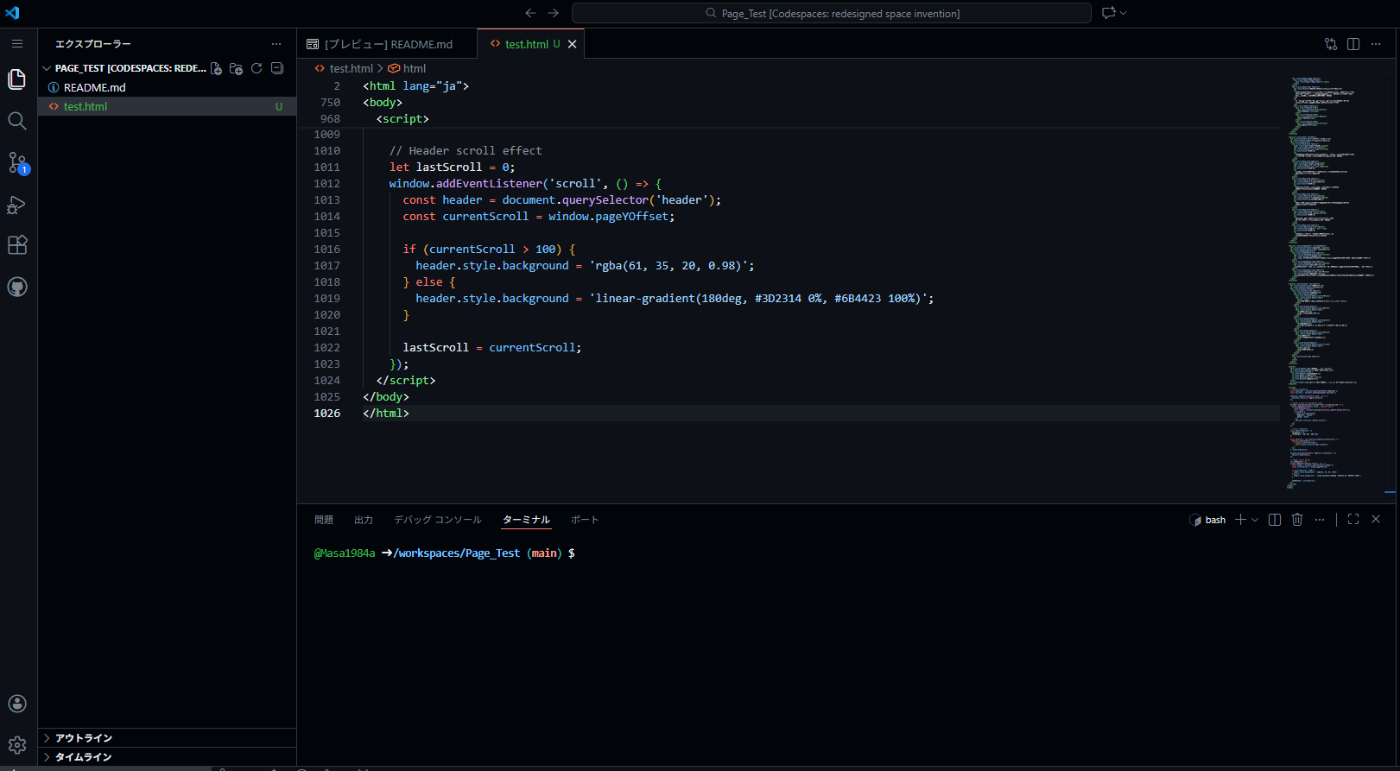The width and height of the screenshot is (1400, 771).
Task: Expand the タイムライン section
Action: 83,757
